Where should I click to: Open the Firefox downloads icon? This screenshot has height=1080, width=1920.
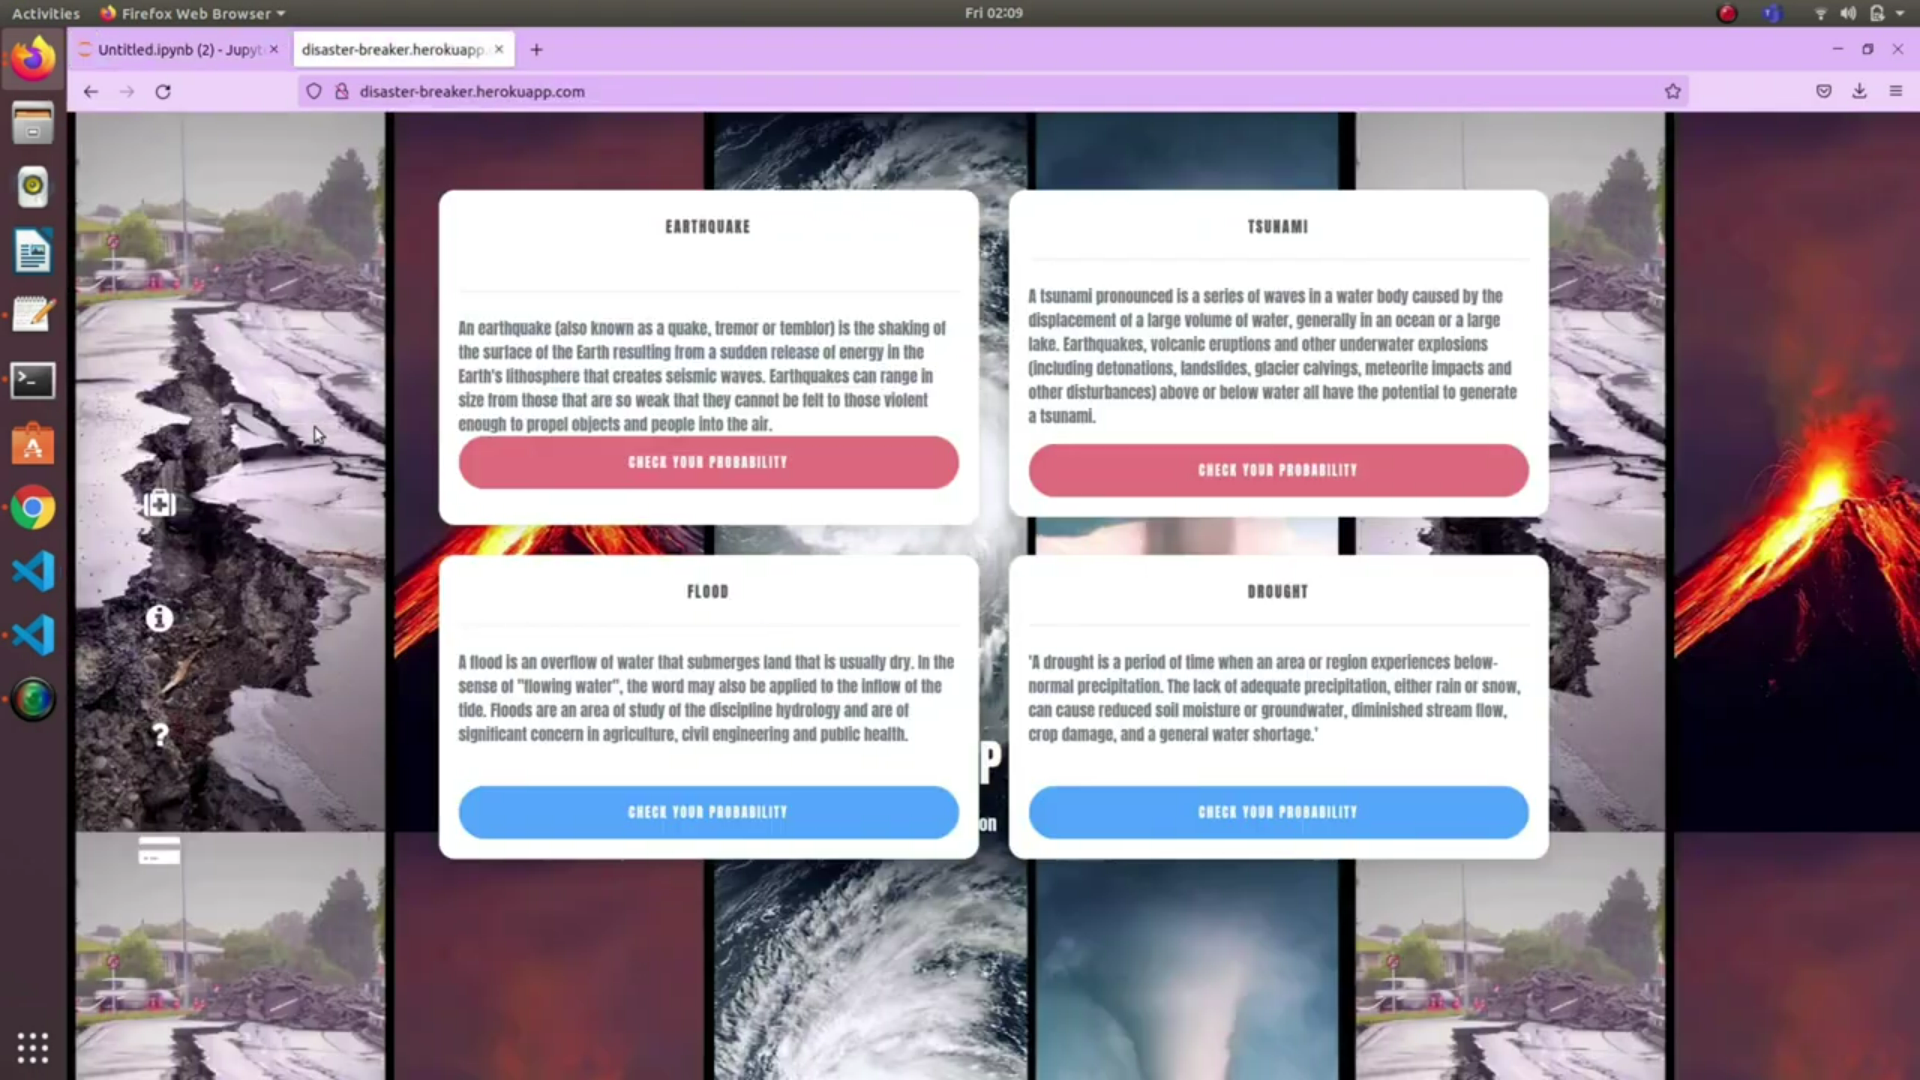(1859, 91)
